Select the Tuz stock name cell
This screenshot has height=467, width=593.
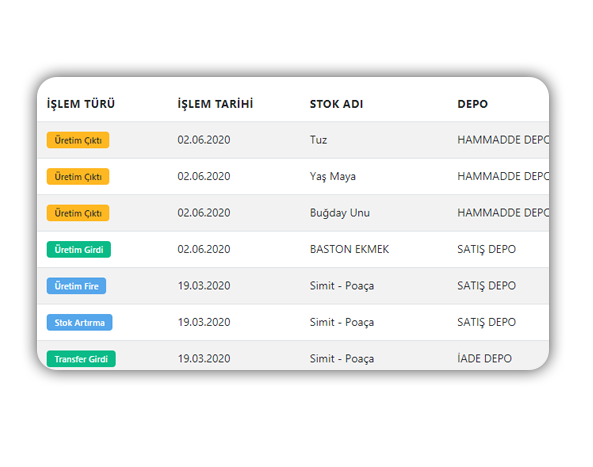click(318, 140)
